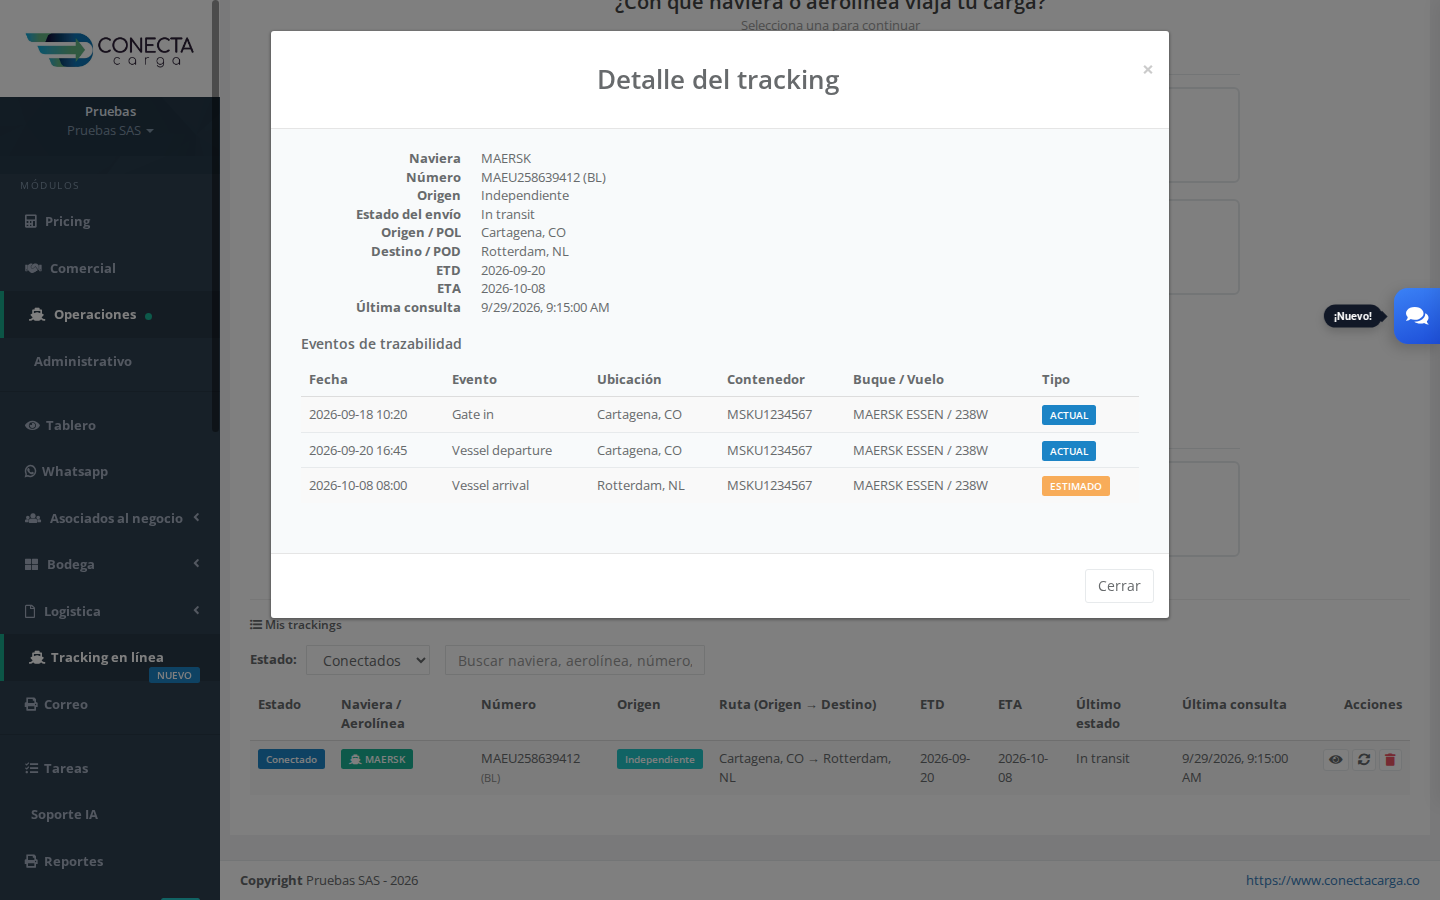Click the Conecta Carga logo
1440x900 pixels.
point(110,50)
